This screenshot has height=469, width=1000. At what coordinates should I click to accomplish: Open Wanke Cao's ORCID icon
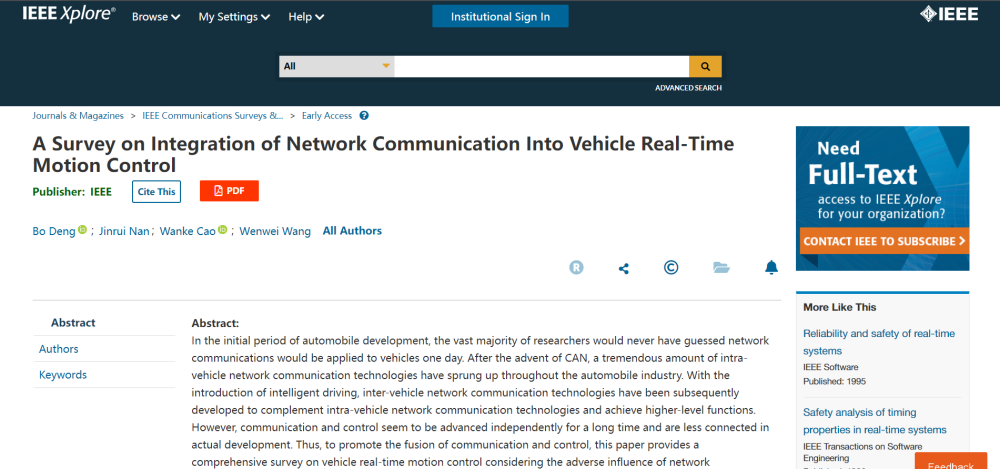tap(223, 231)
